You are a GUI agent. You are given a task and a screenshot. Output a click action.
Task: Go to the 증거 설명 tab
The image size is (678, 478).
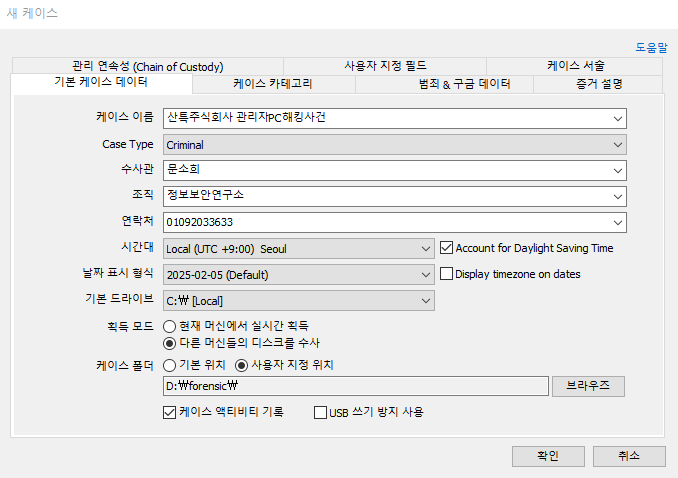pos(598,84)
